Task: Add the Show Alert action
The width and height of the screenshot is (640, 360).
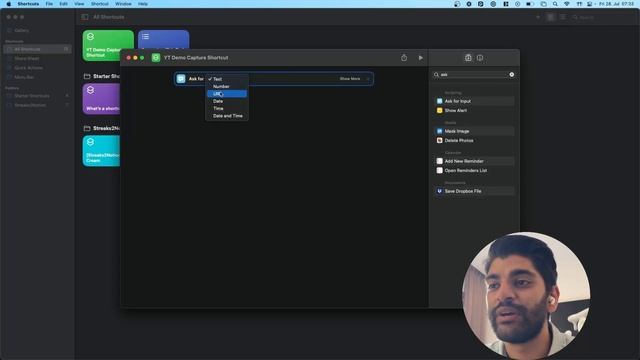Action: click(474, 111)
